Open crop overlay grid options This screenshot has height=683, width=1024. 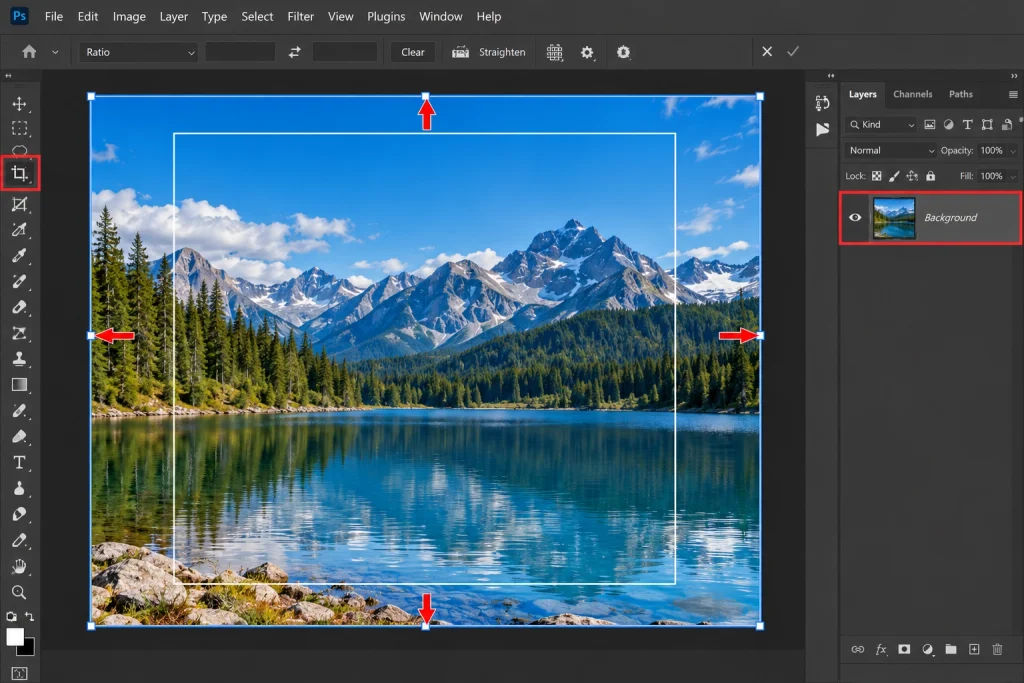(554, 52)
